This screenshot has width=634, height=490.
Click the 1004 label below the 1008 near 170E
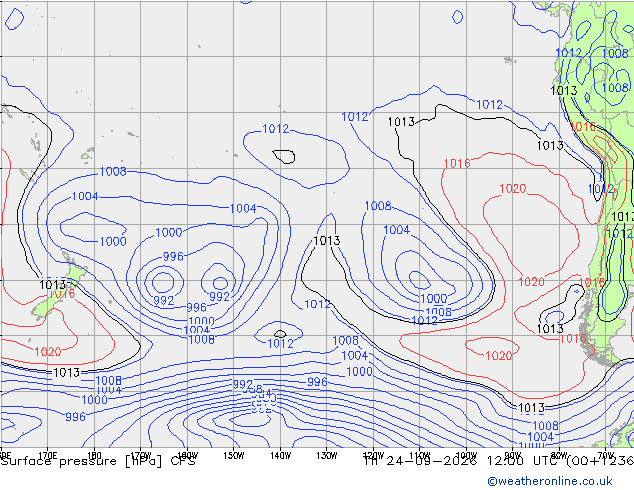(x=85, y=196)
